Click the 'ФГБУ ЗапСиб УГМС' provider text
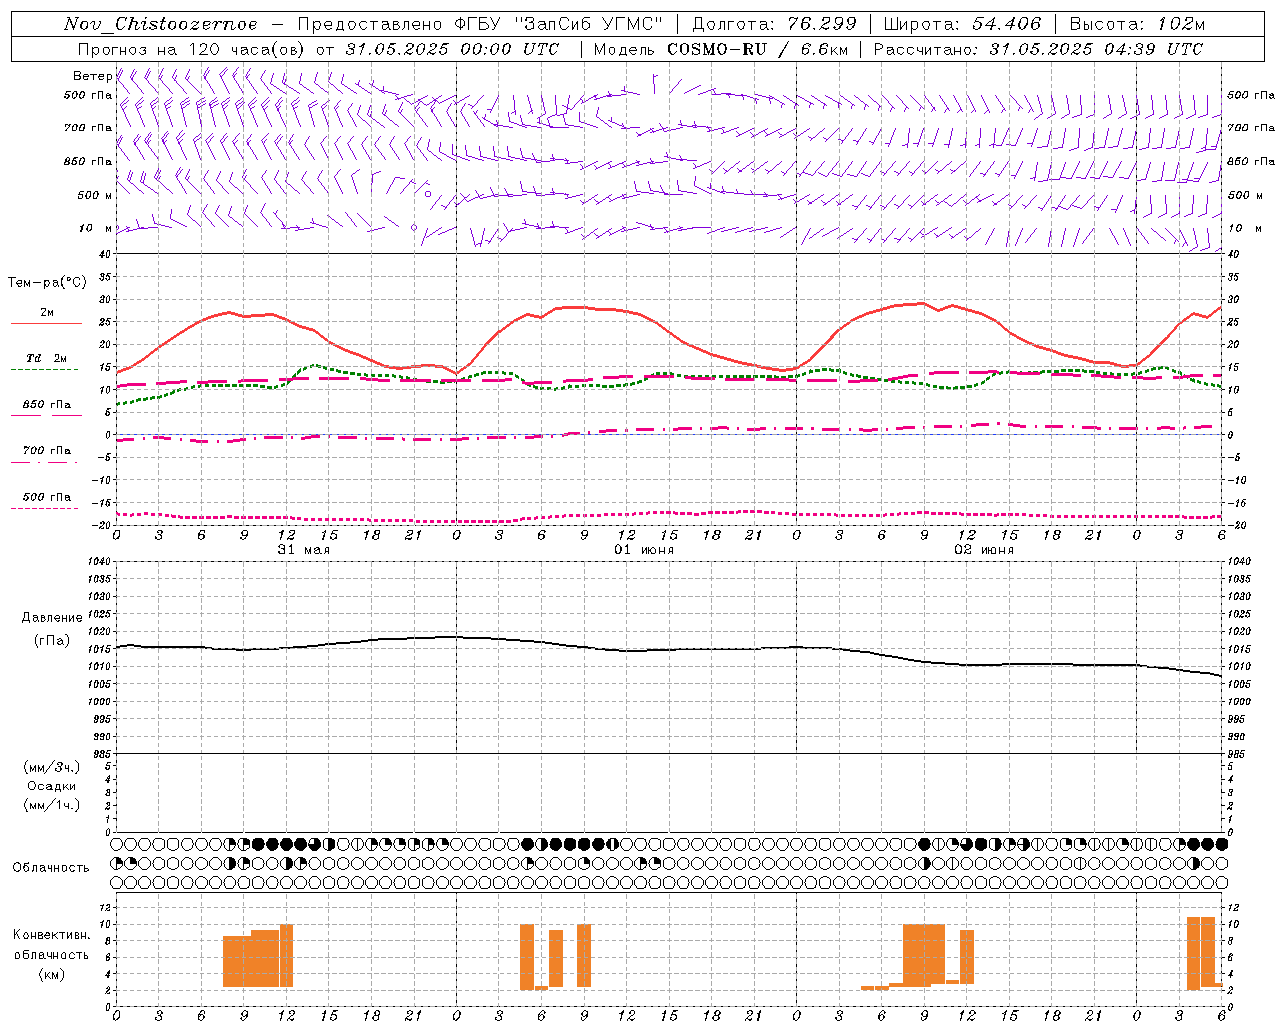This screenshot has height=1024, width=1280. click(x=559, y=24)
